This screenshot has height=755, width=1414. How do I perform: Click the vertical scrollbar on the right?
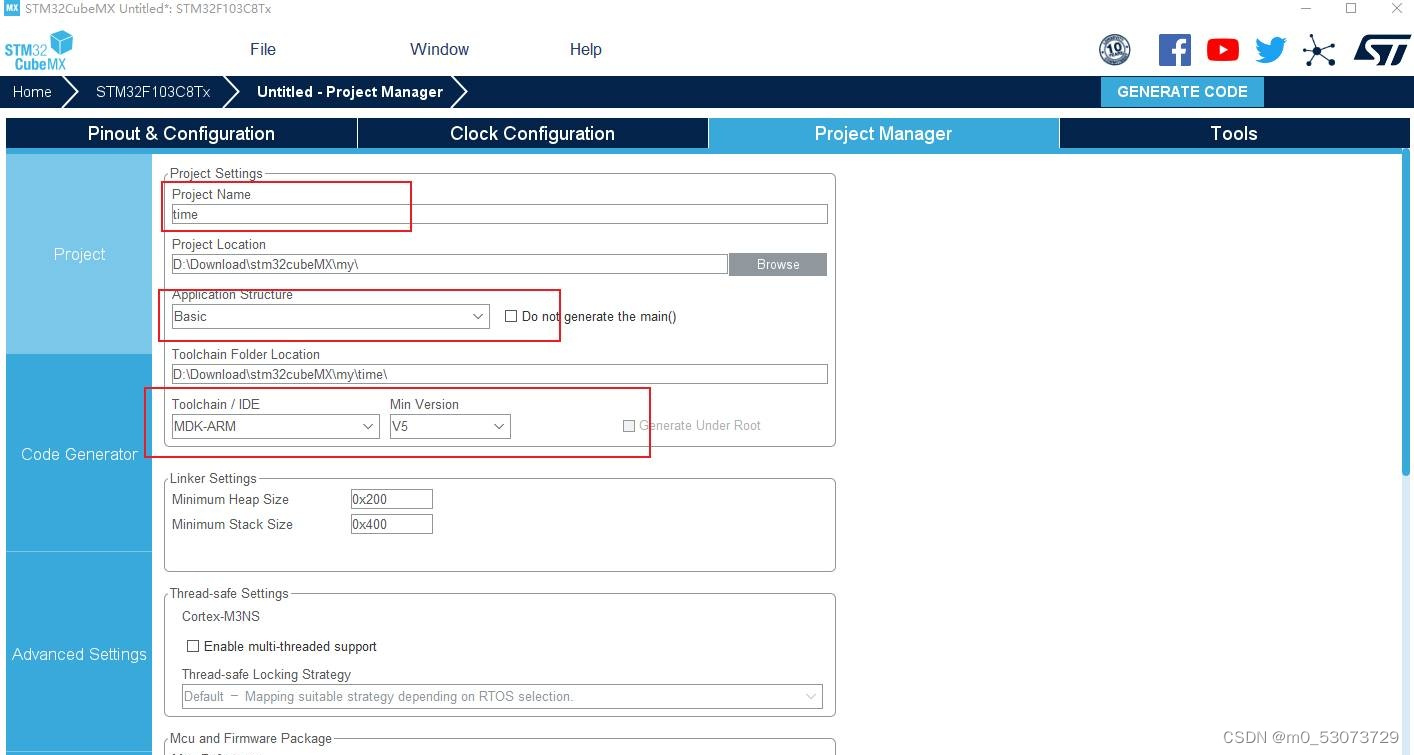[x=1407, y=312]
